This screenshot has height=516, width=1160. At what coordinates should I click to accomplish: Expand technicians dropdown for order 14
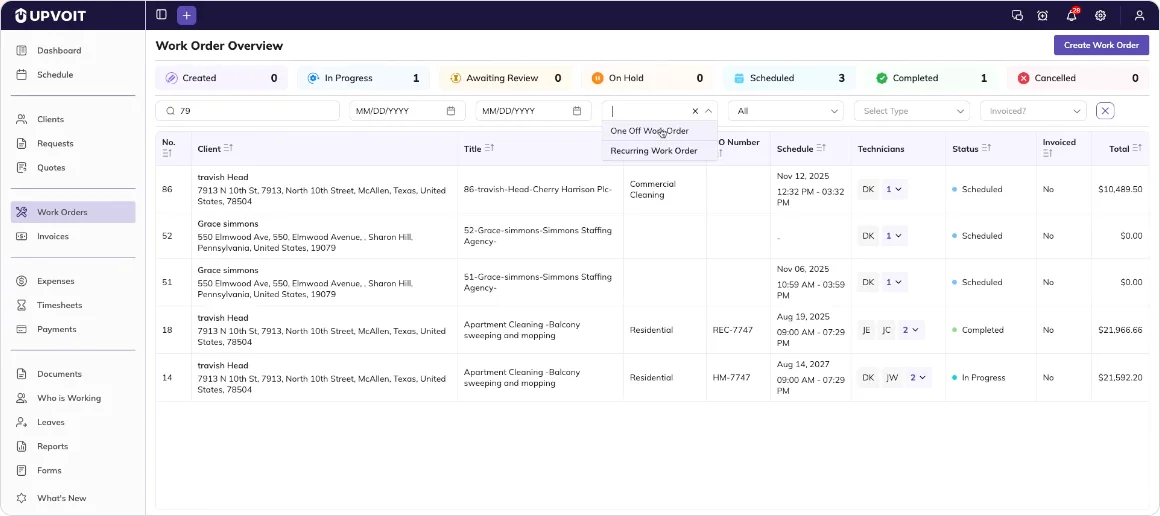pos(918,378)
